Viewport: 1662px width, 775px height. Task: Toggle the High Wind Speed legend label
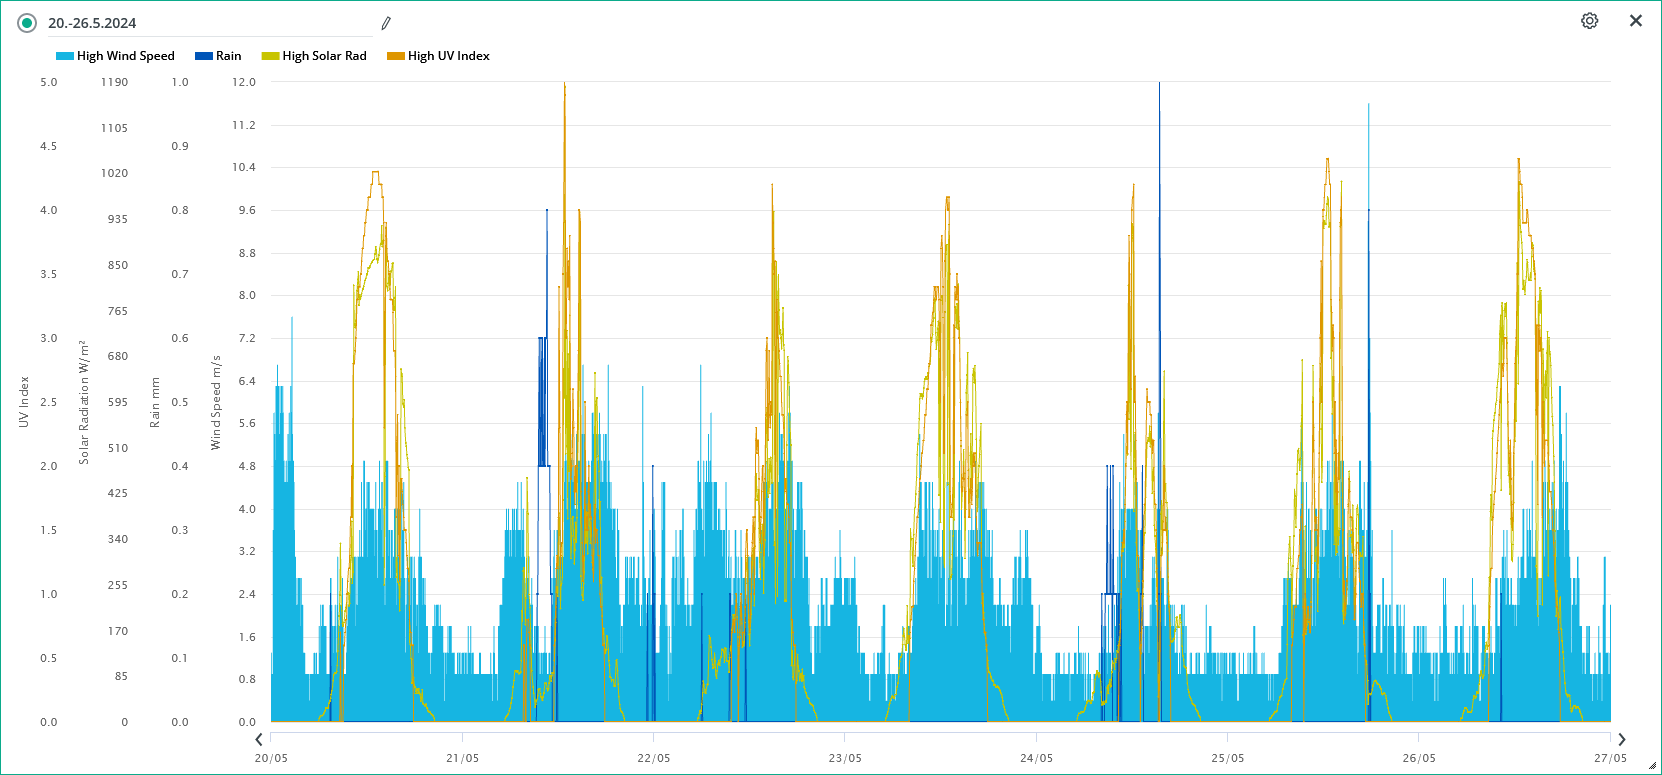point(125,56)
